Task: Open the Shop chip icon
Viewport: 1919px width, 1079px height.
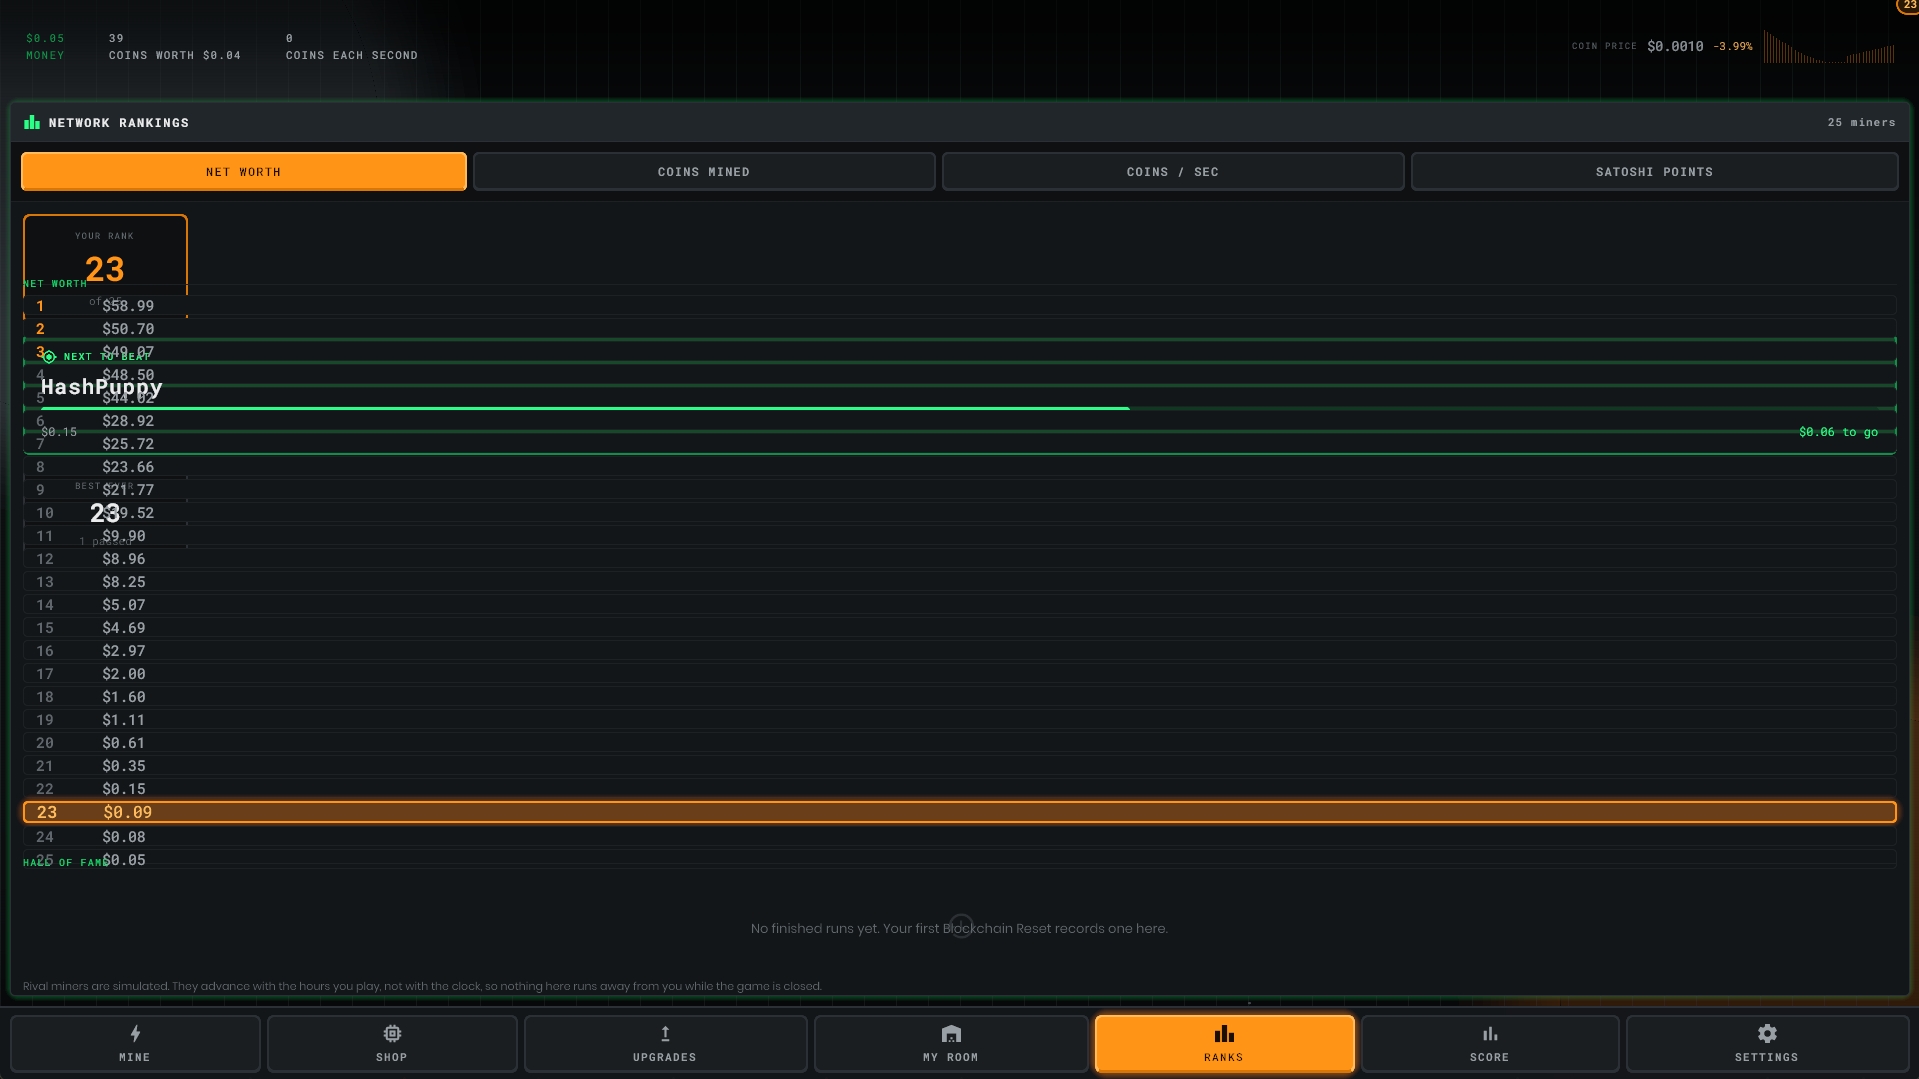Action: click(x=392, y=1033)
